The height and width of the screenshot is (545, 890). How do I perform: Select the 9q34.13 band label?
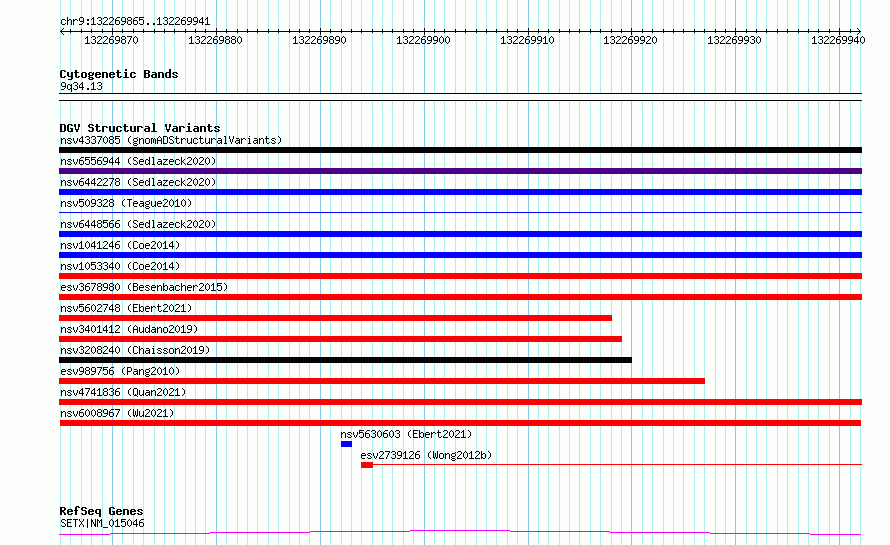click(81, 86)
